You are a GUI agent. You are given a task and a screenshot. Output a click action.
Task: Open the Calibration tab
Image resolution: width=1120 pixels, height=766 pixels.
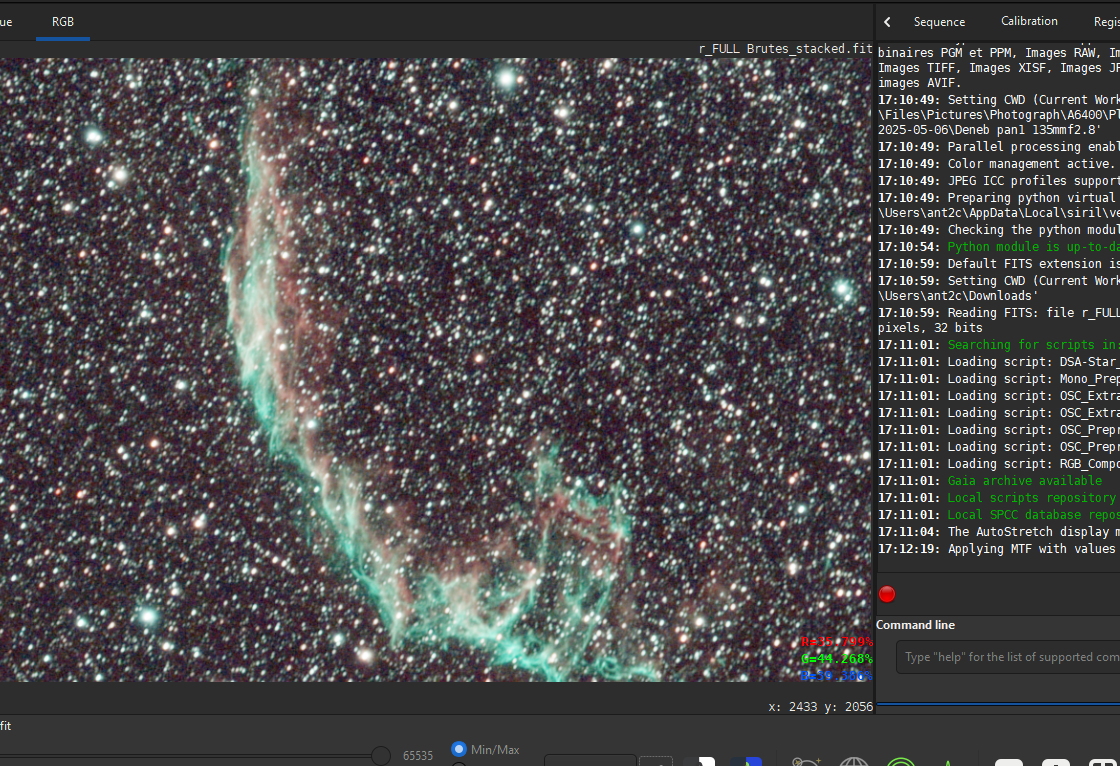coord(1029,21)
